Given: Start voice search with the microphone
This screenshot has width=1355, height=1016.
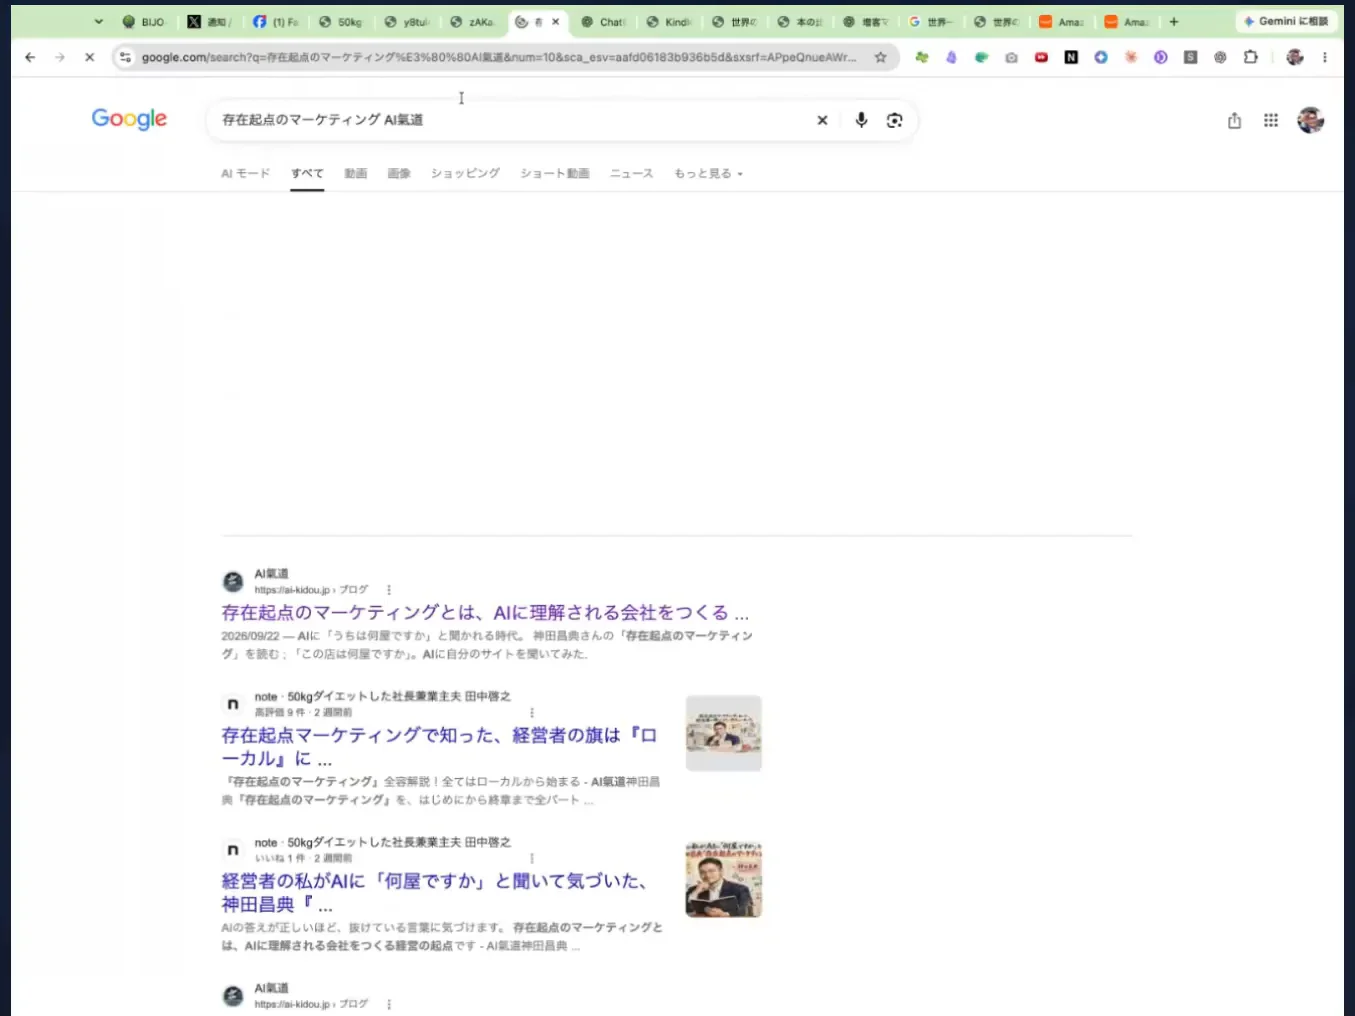Looking at the screenshot, I should (x=861, y=120).
